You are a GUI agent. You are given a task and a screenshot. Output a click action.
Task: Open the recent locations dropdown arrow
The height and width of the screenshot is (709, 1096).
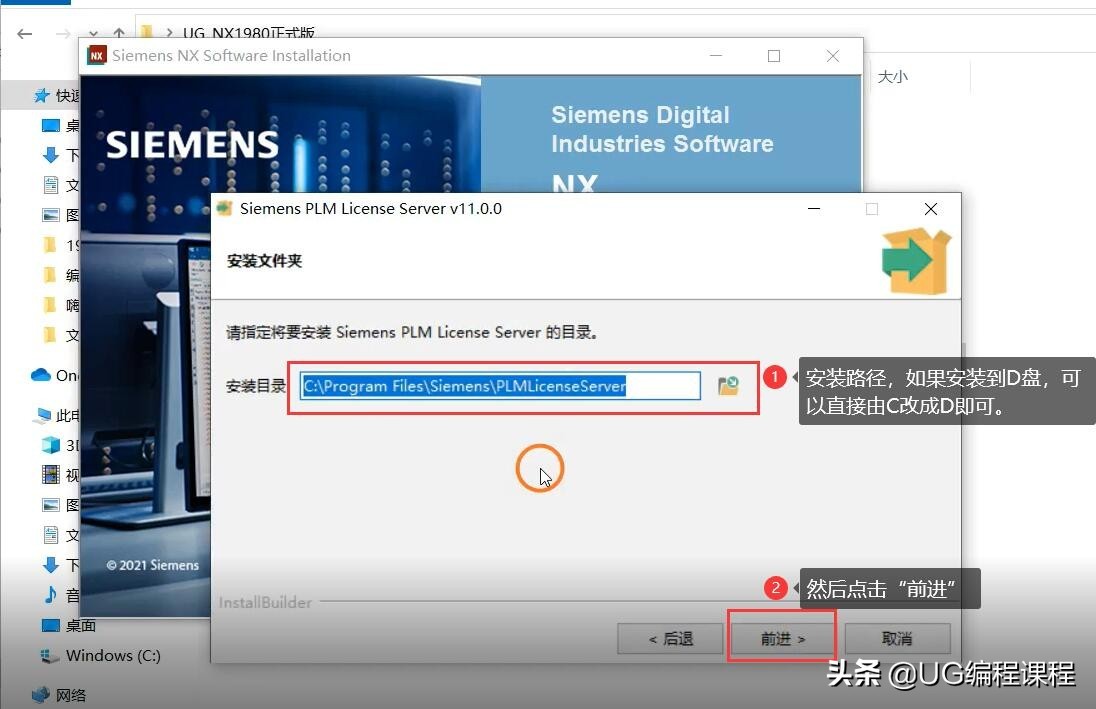tap(92, 33)
